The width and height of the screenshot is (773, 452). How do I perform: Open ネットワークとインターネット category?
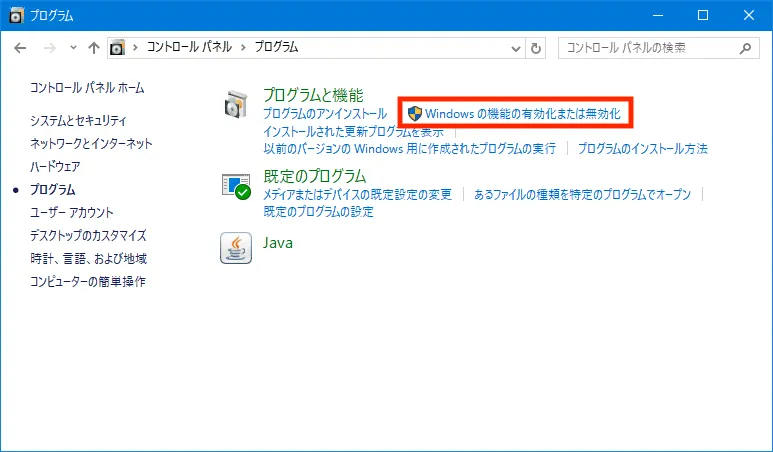pos(91,143)
